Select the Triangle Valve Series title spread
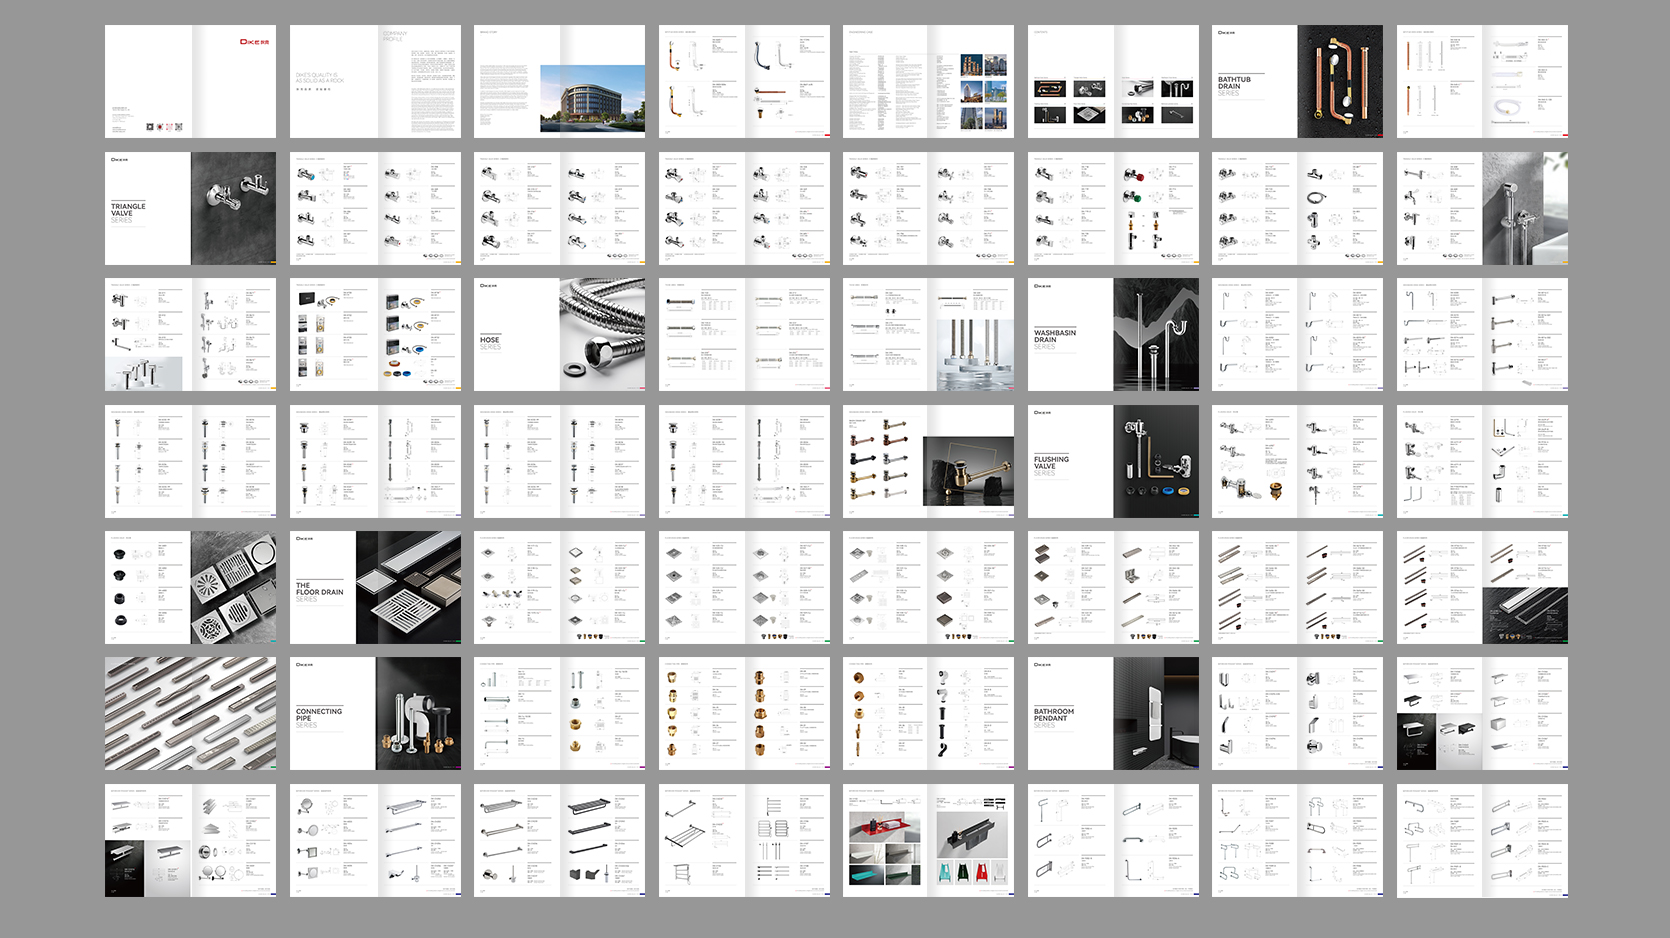Viewport: 1670px width, 938px height. [190, 208]
